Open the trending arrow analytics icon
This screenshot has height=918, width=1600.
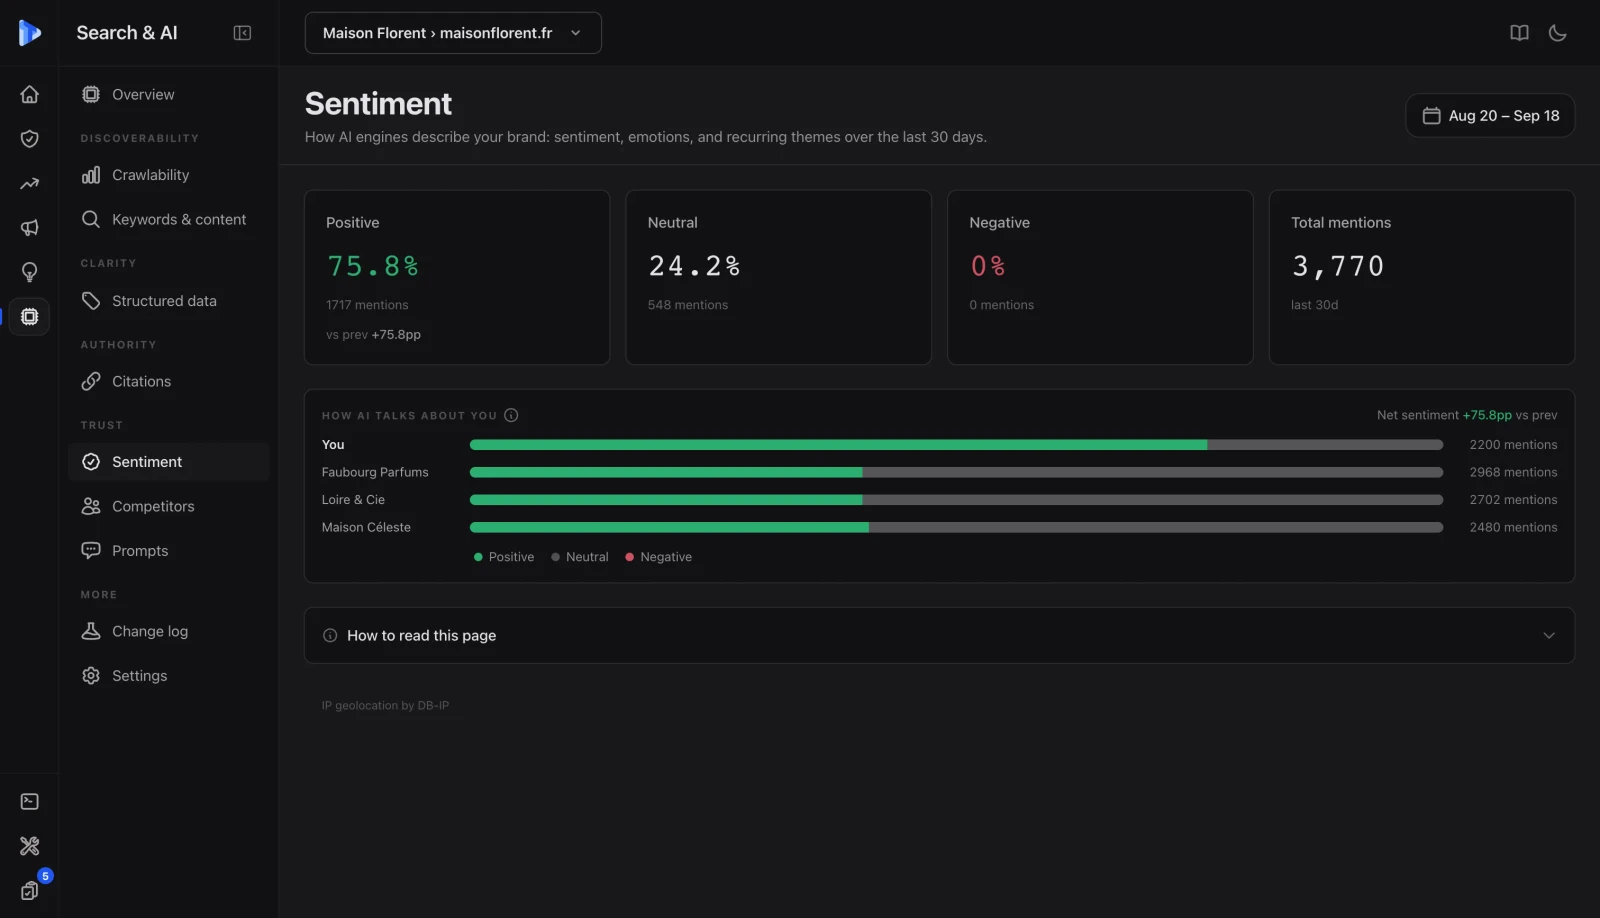click(29, 183)
